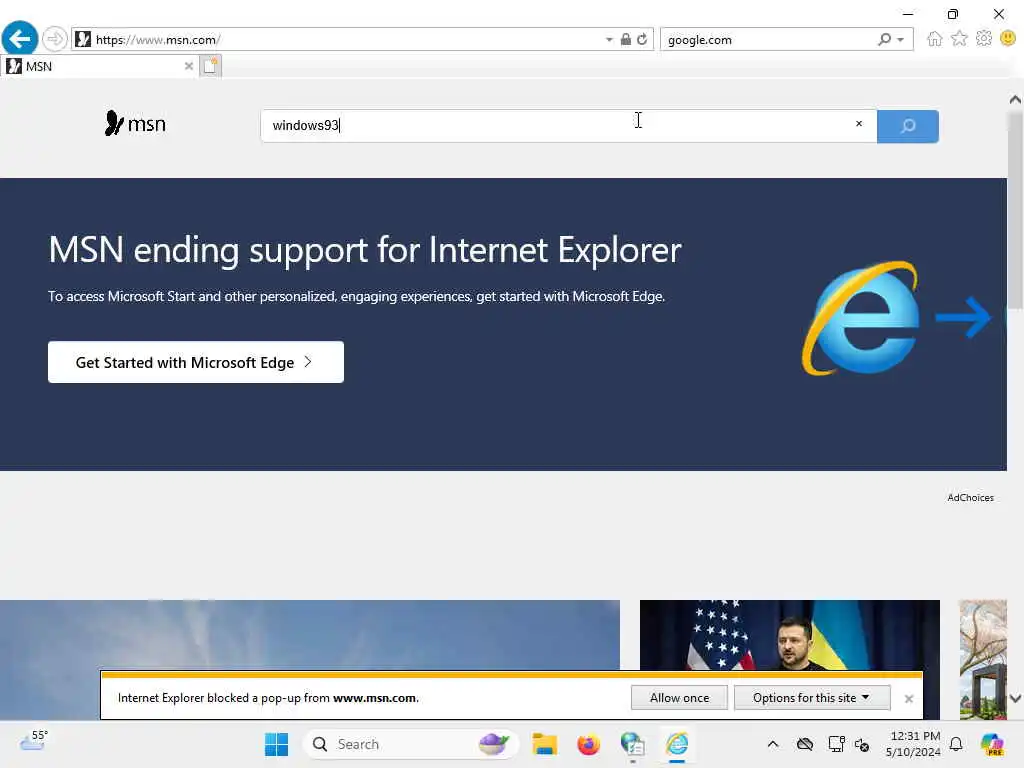Open the Tools gear menu
Image resolution: width=1024 pixels, height=768 pixels.
(x=984, y=39)
